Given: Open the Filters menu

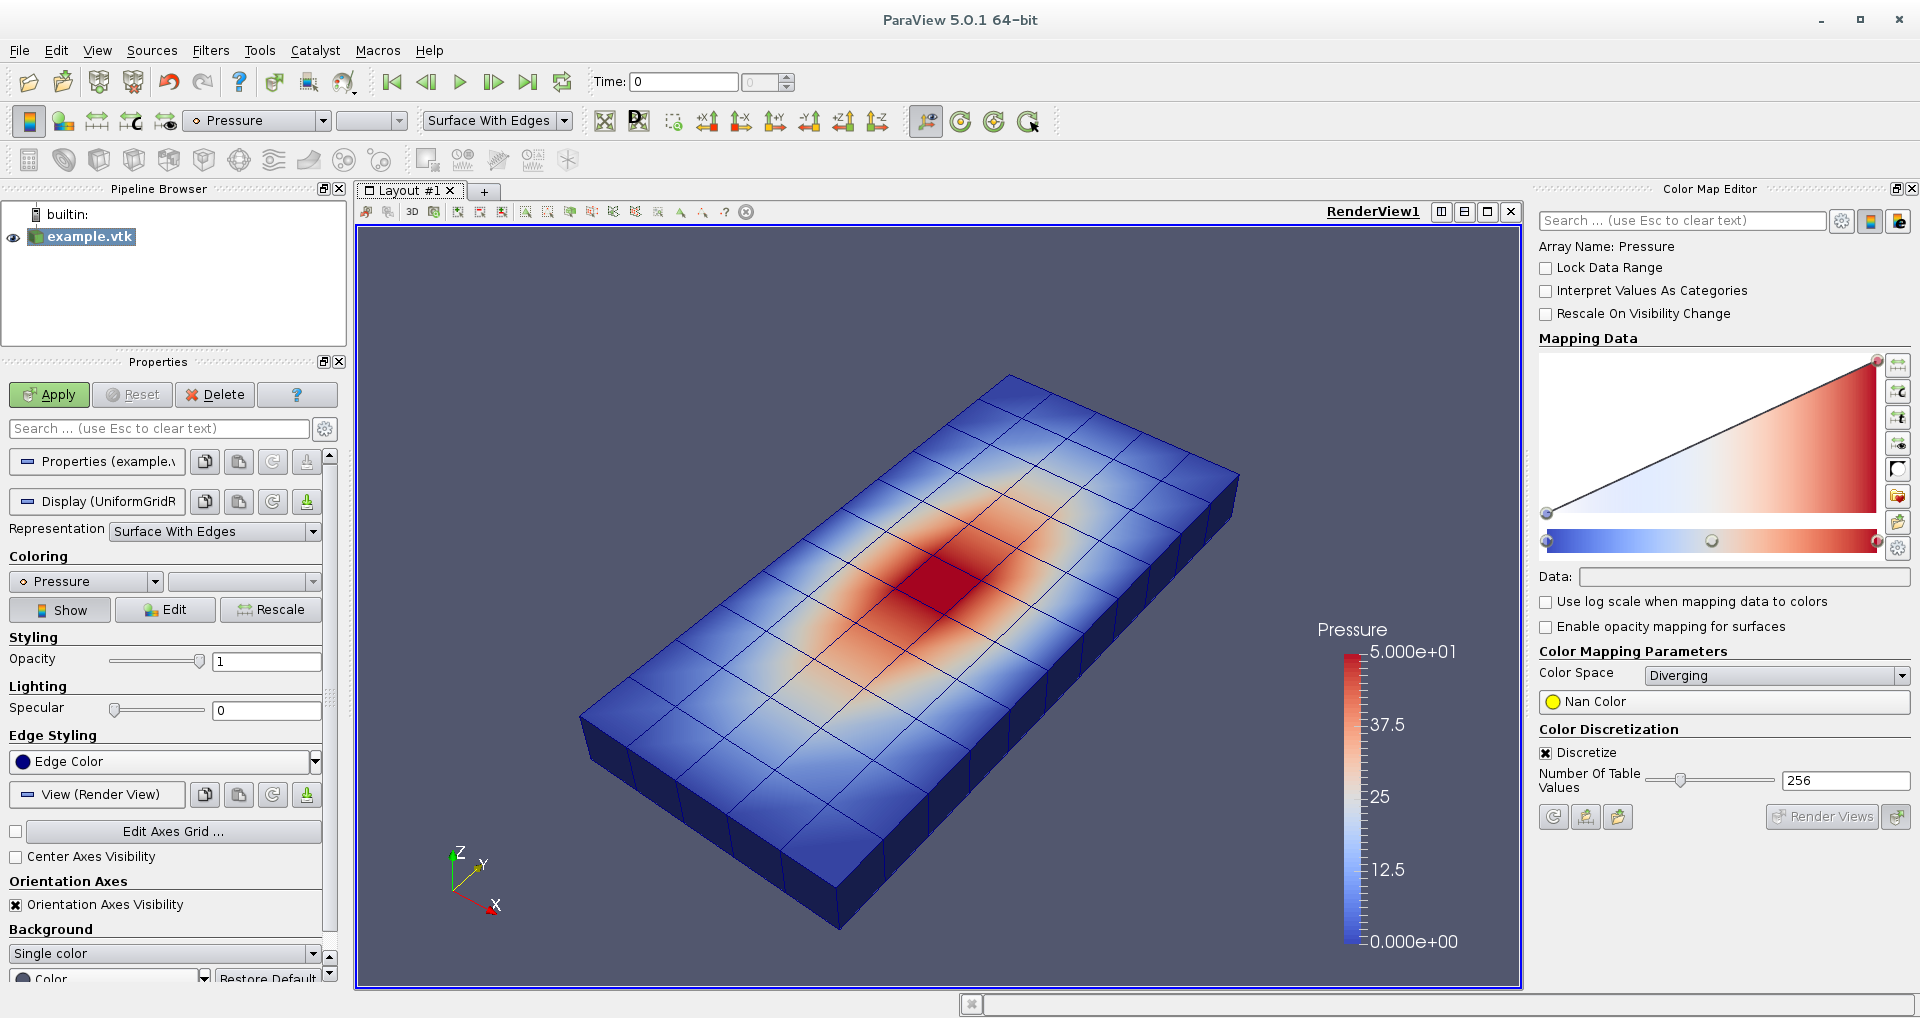Looking at the screenshot, I should coord(210,50).
